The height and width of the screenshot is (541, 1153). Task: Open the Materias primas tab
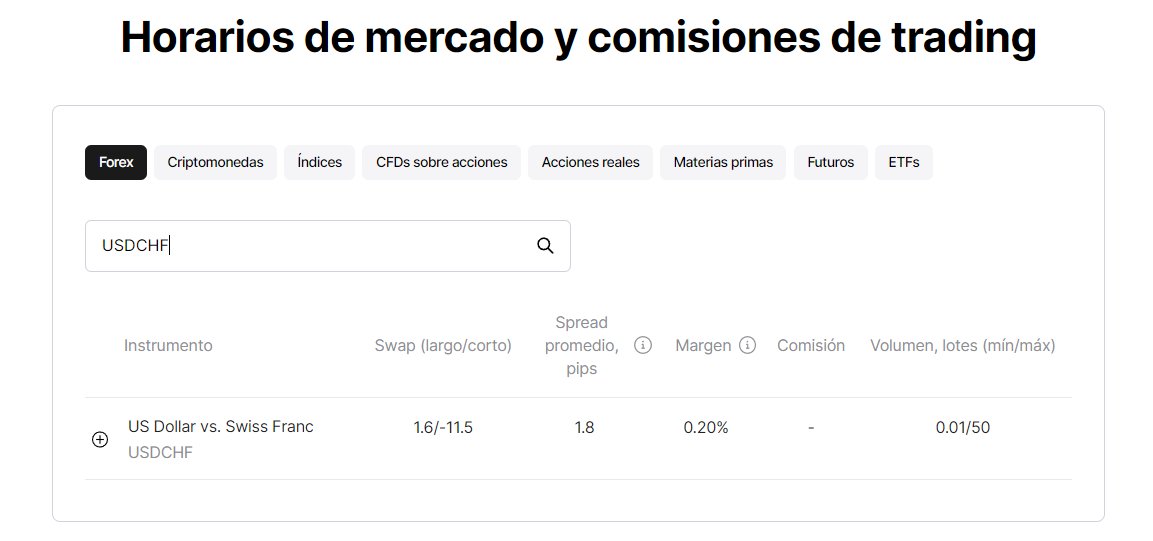(x=723, y=162)
